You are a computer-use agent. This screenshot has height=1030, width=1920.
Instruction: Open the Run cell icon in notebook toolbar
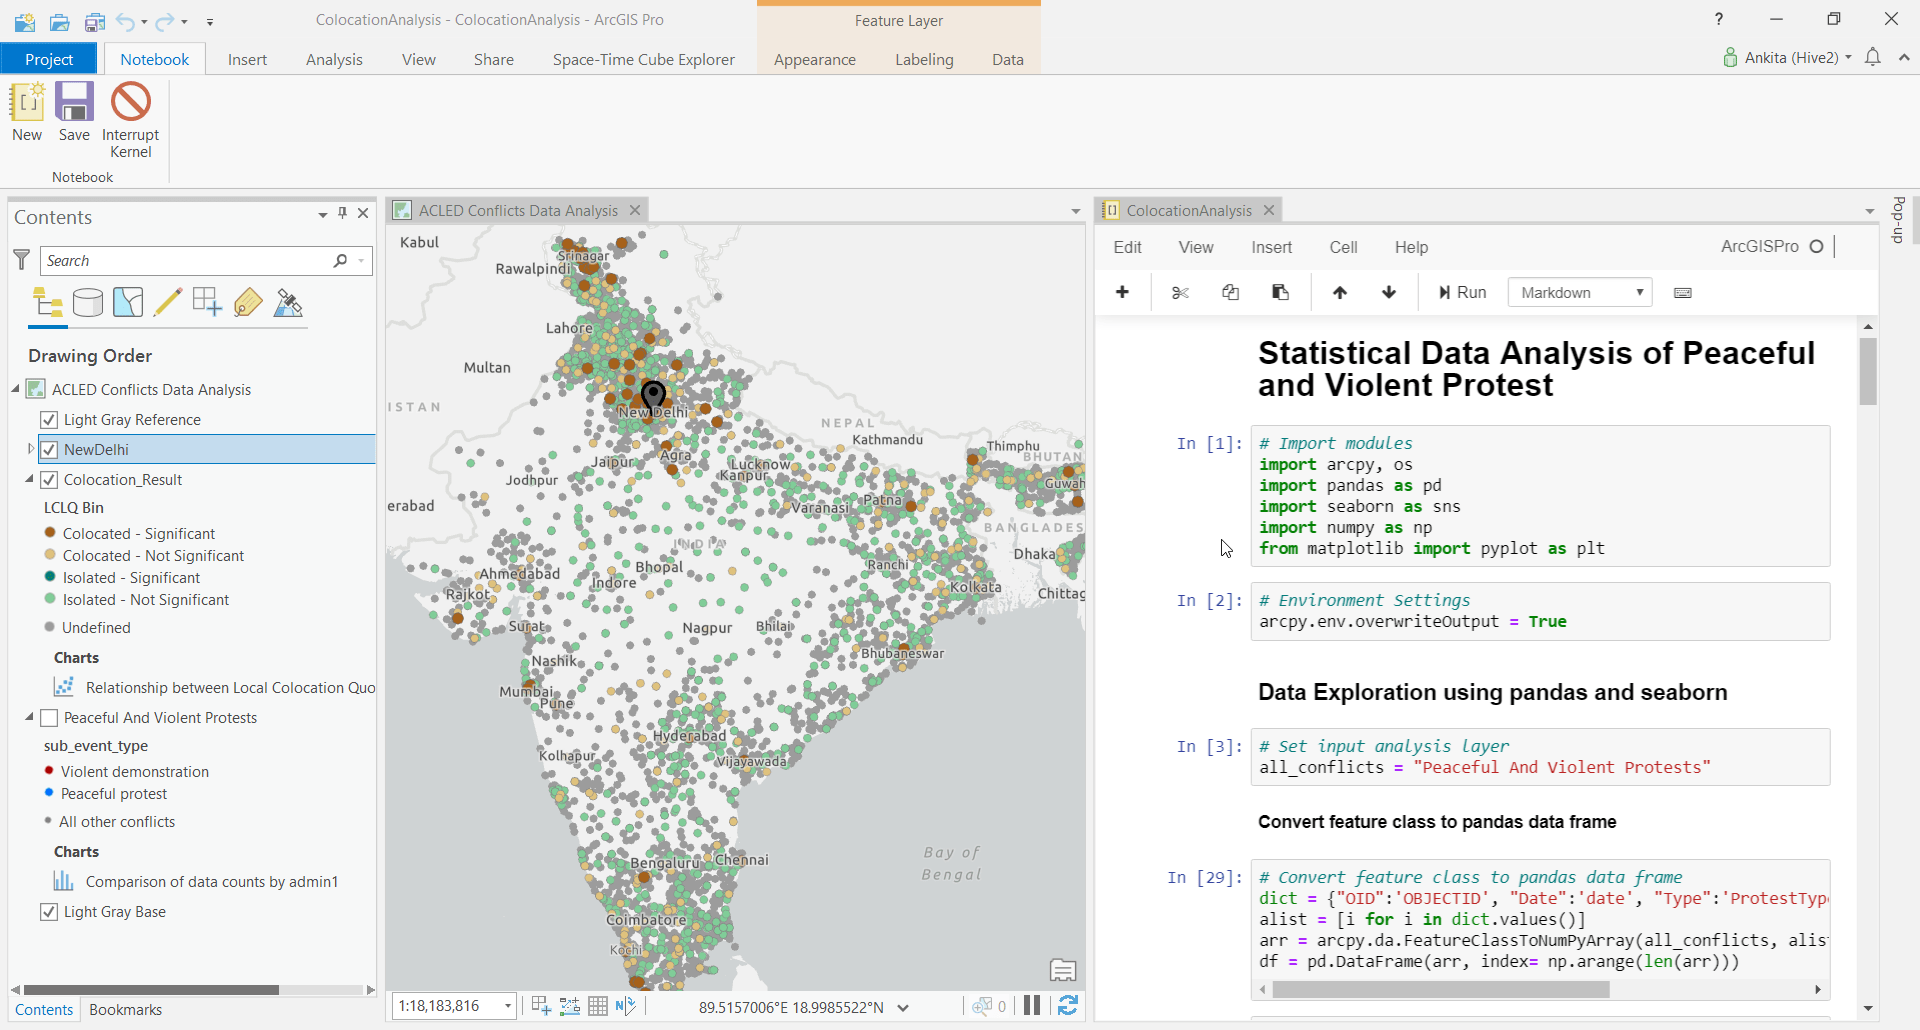coord(1460,292)
